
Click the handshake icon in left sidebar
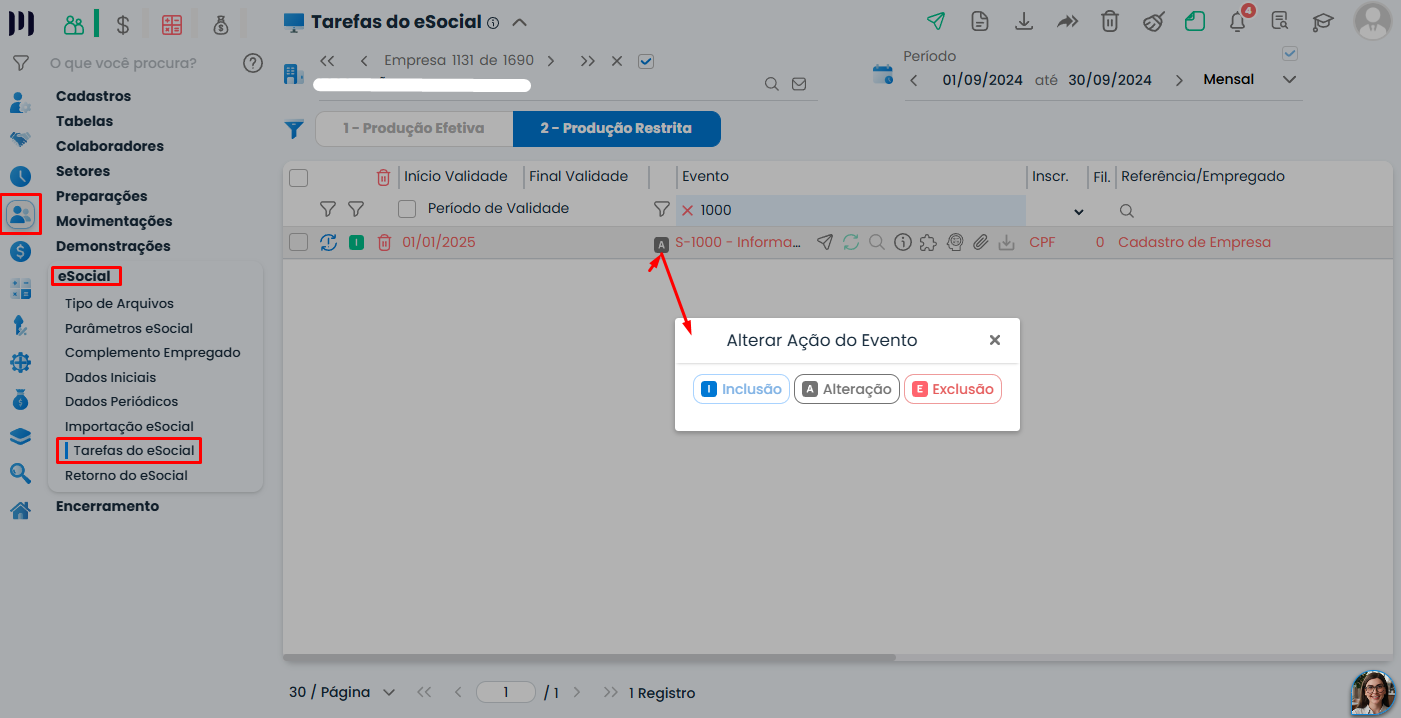coord(20,139)
